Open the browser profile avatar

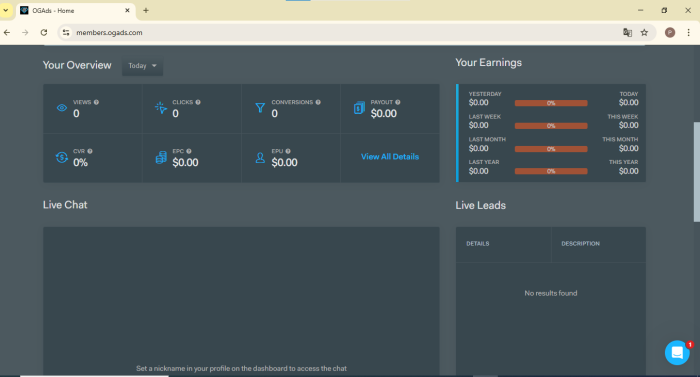670,33
